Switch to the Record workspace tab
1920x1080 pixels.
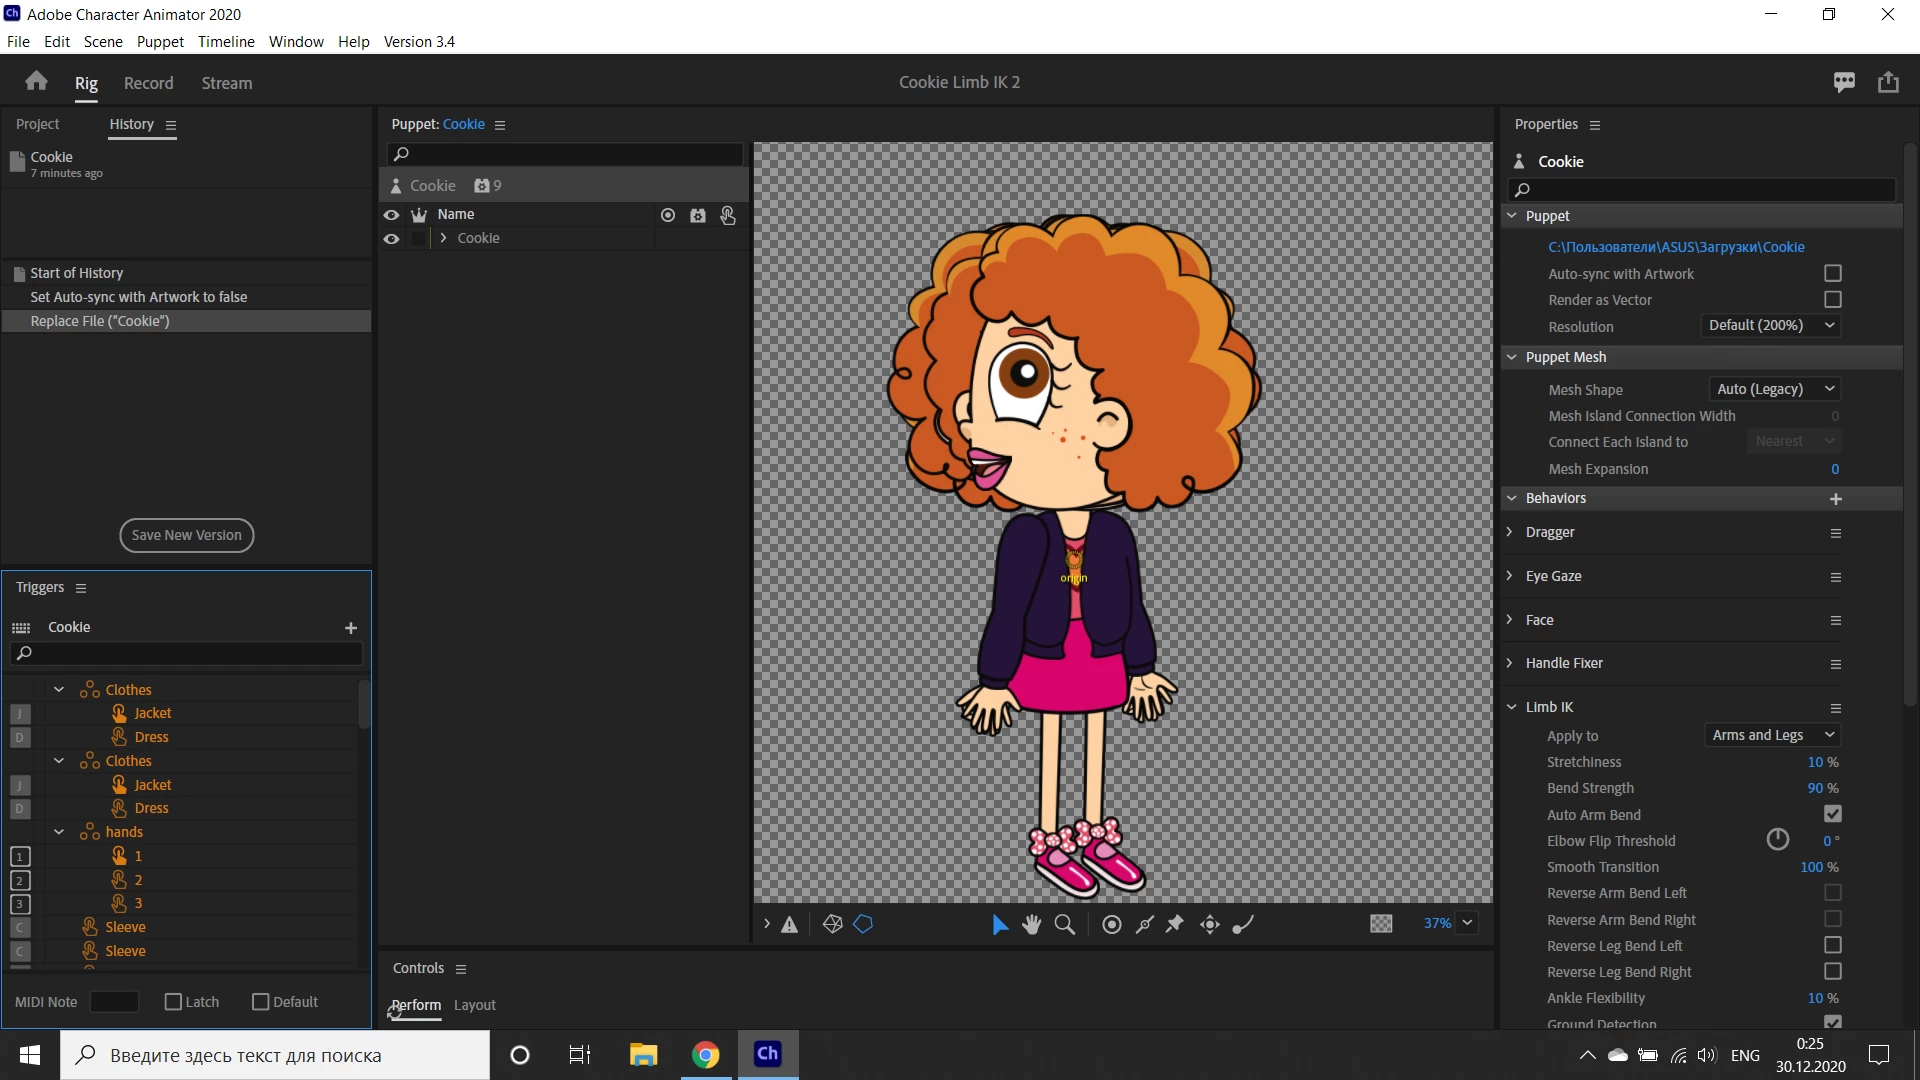[148, 83]
